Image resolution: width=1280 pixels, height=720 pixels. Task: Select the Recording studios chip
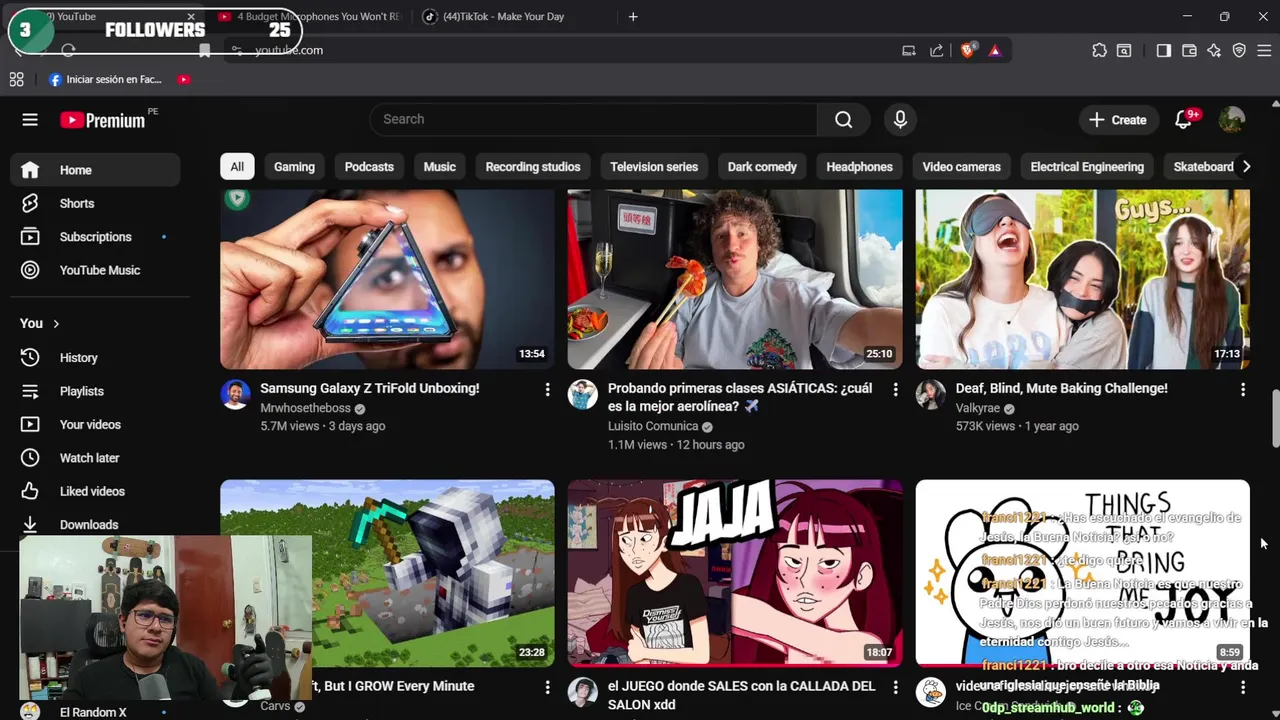coord(533,167)
